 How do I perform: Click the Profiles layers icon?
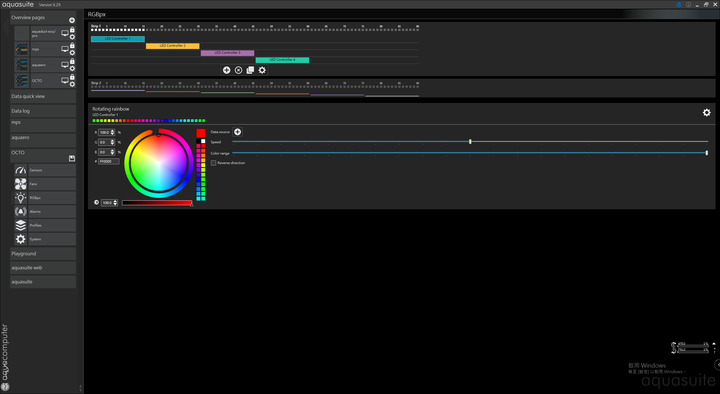click(21, 225)
